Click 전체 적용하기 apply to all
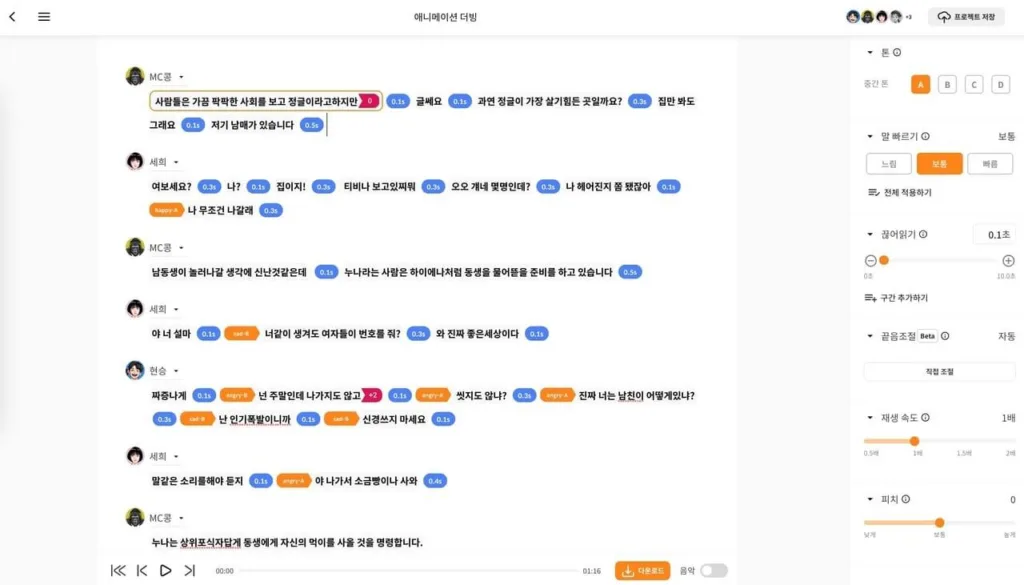Screen dimensions: 1024x585 coord(900,193)
